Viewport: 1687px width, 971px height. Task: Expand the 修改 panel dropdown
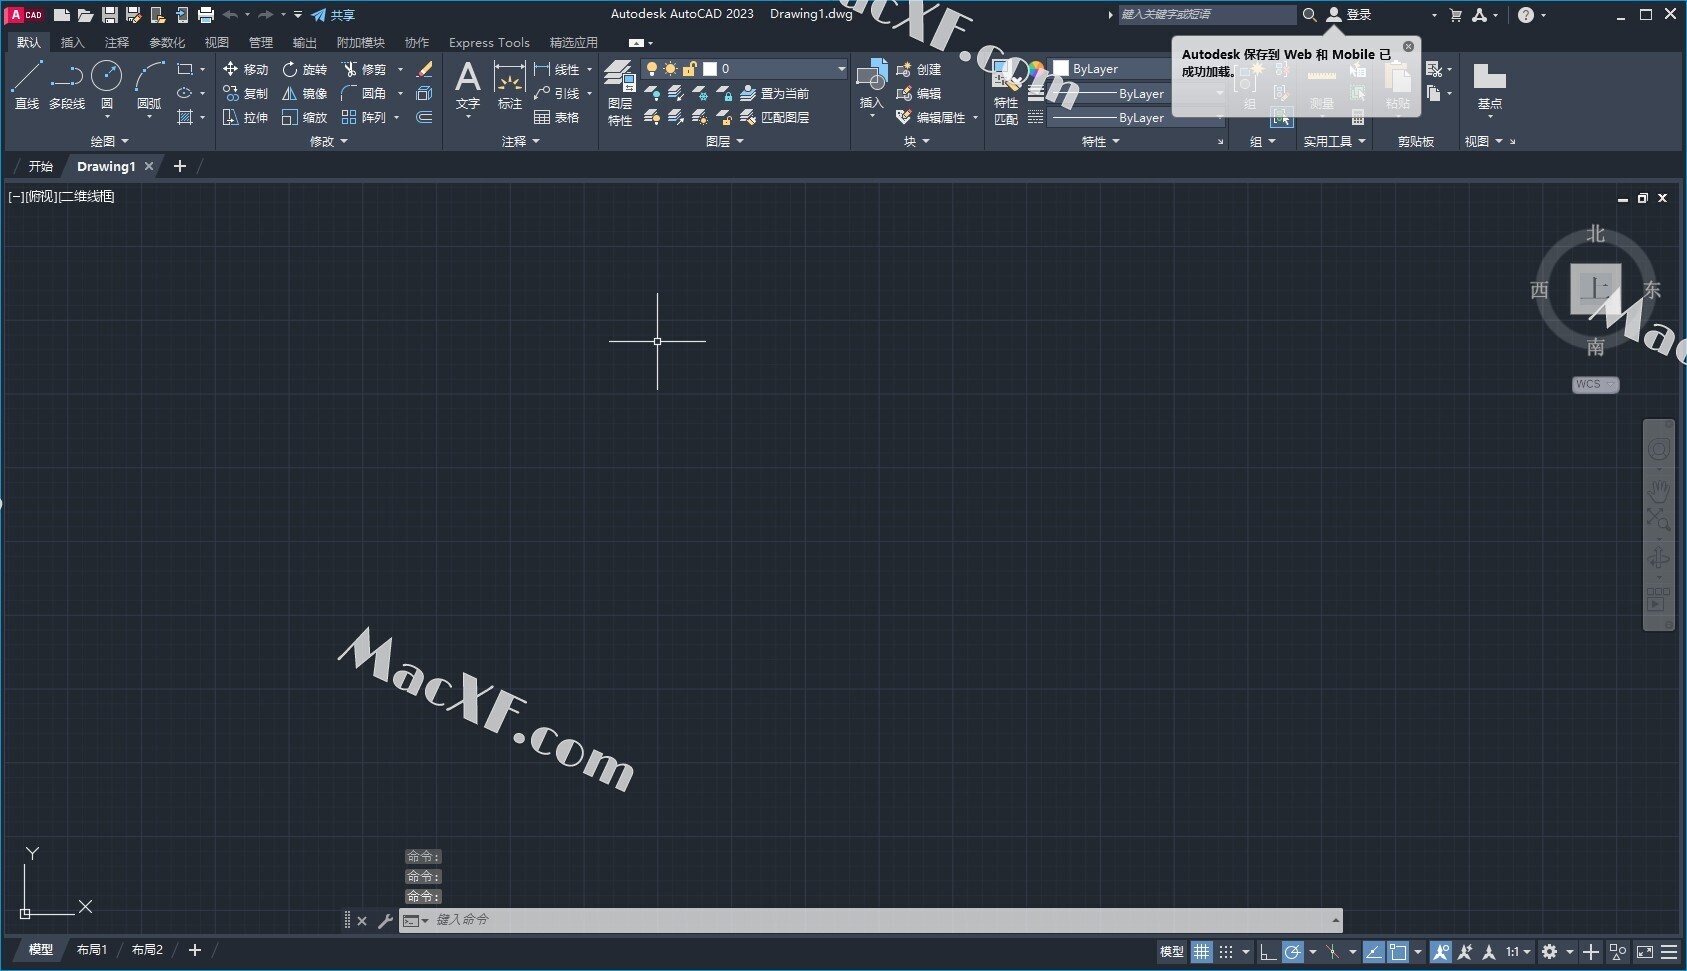329,142
